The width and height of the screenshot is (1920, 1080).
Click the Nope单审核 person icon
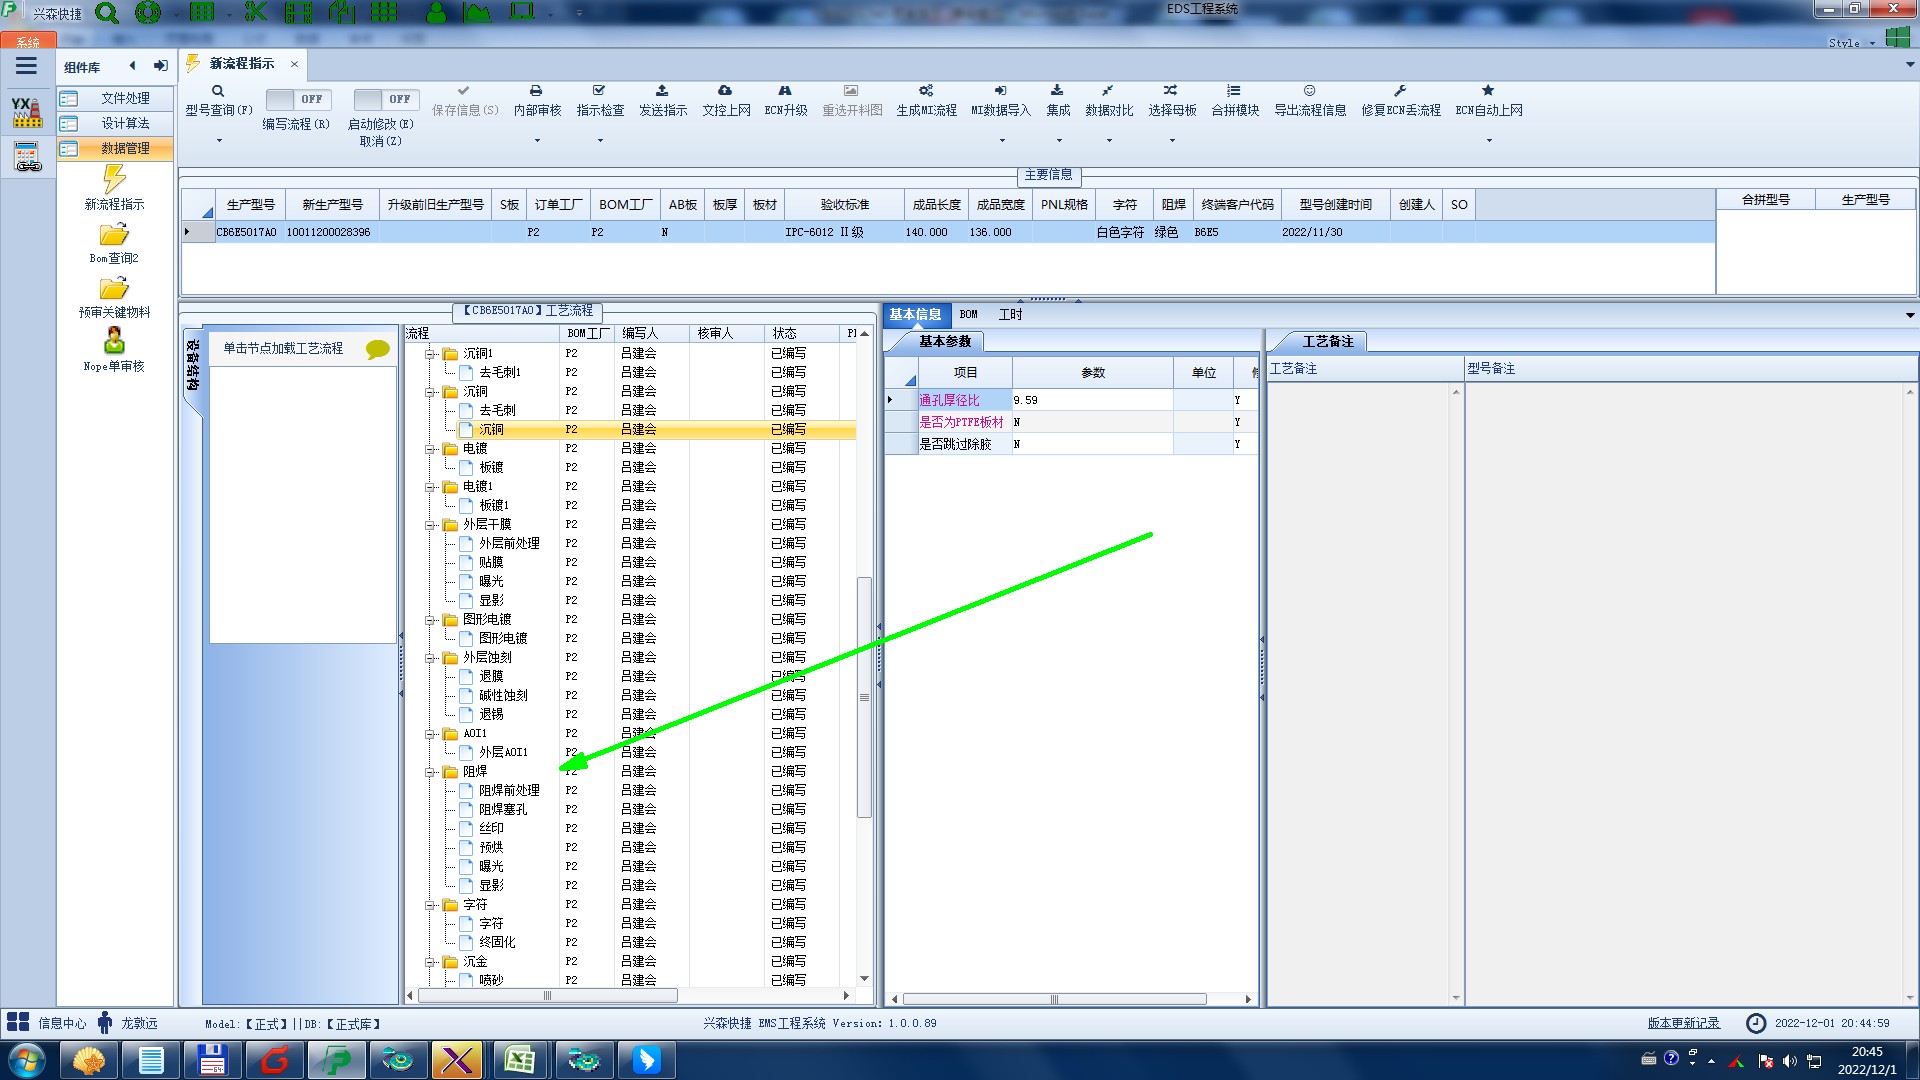pos(114,341)
